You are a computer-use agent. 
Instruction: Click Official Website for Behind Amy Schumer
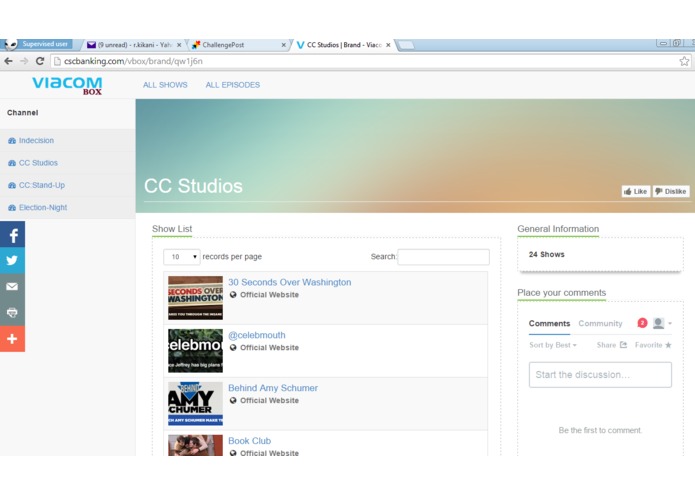pos(269,401)
